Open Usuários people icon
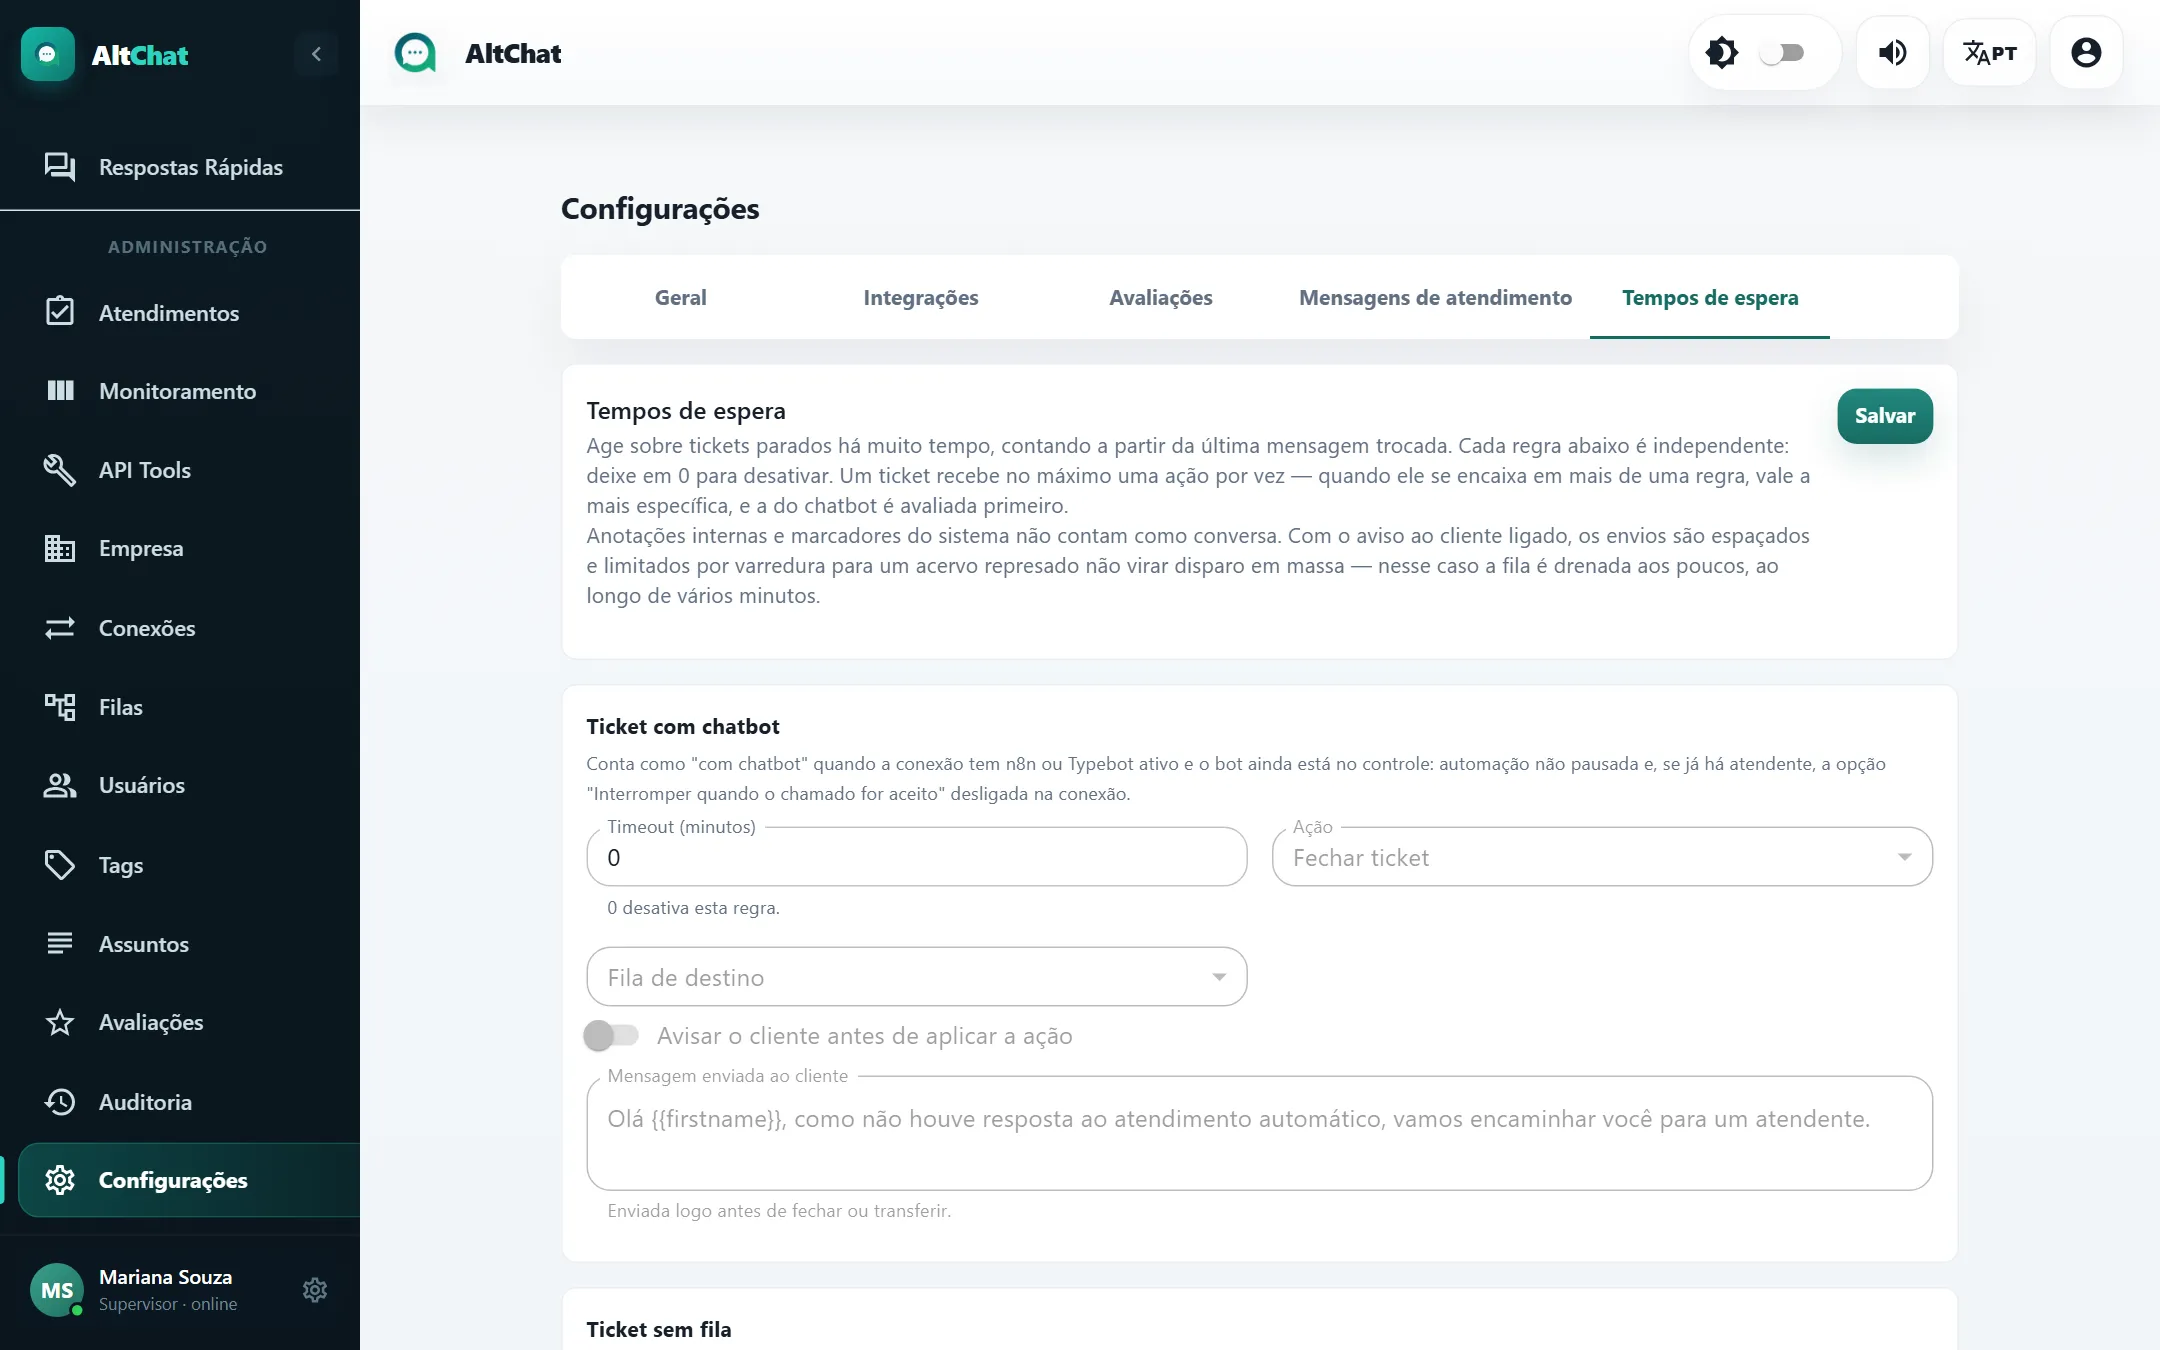 click(x=60, y=785)
